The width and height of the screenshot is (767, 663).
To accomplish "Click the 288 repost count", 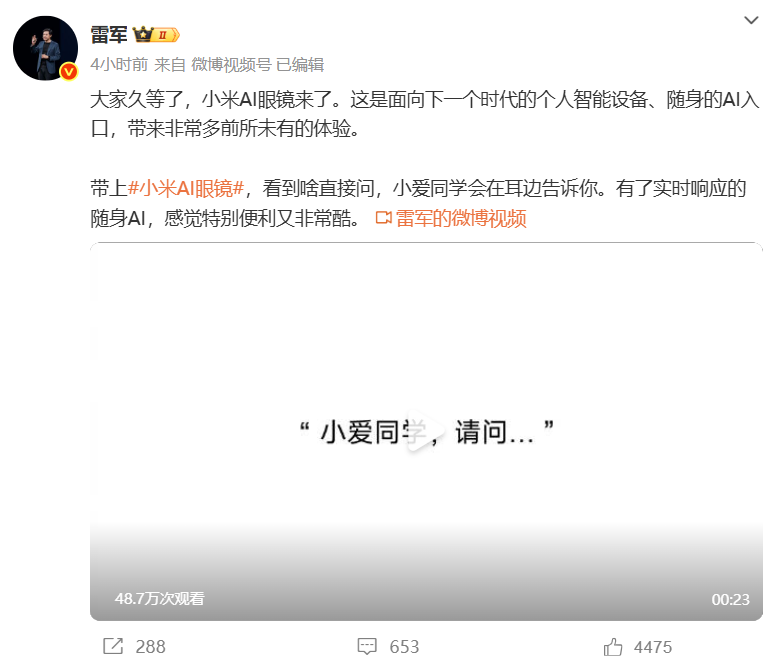I will [x=150, y=647].
